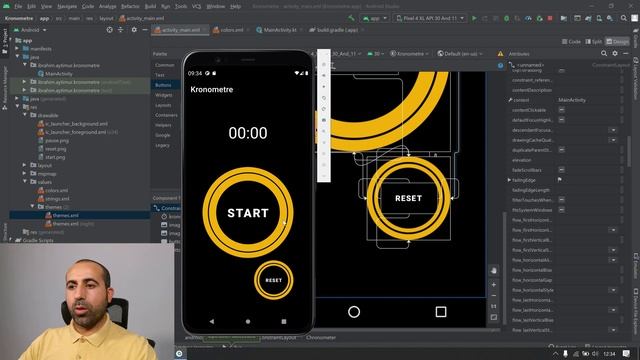This screenshot has height=360, width=640.
Task: Open the drawingCacheQuality dropdown
Action: pos(613,140)
